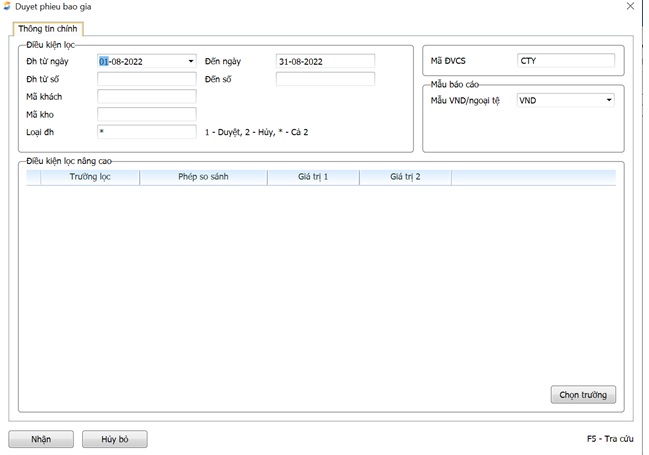Focus the Đh từ số input field
This screenshot has width=649, height=455.
coord(146,79)
